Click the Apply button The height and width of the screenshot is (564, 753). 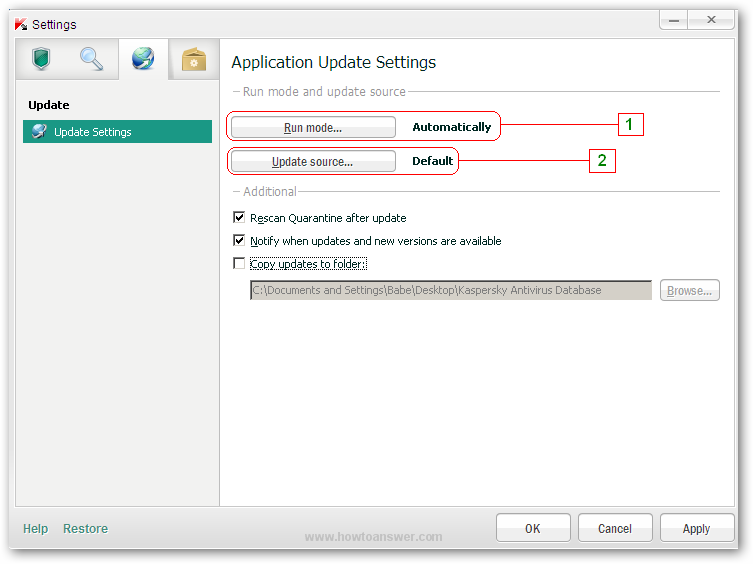[x=697, y=528]
